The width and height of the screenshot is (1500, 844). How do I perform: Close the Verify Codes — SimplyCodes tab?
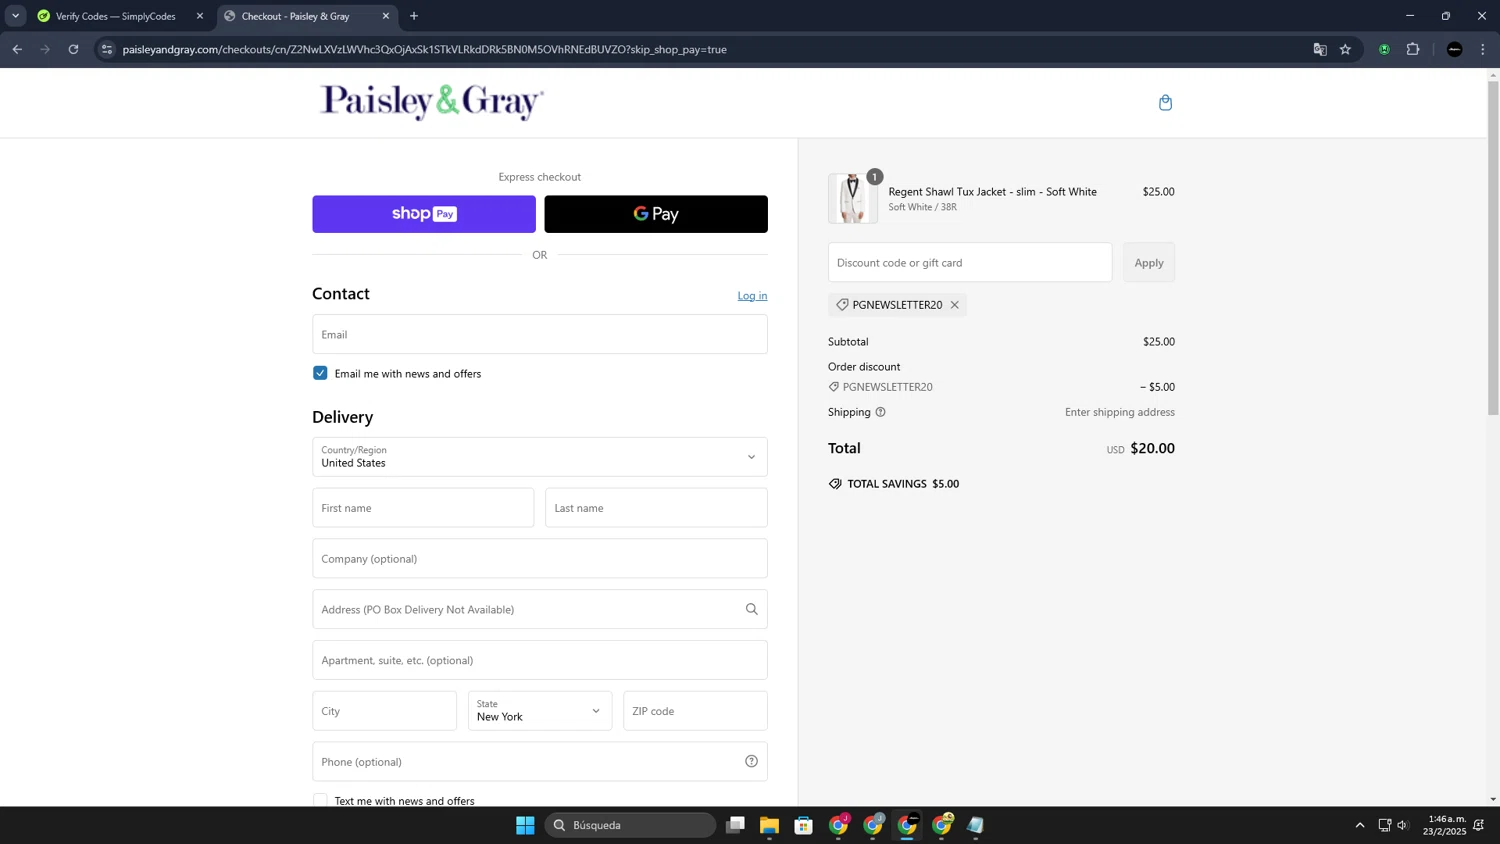click(199, 16)
